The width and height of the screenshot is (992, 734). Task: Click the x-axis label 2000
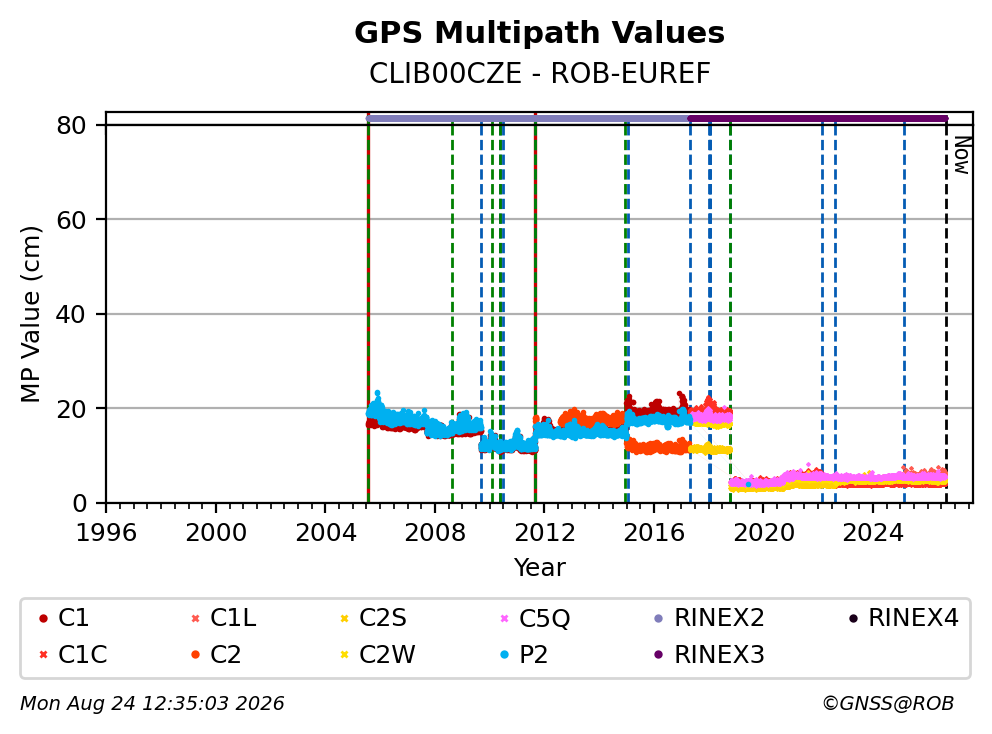216,533
